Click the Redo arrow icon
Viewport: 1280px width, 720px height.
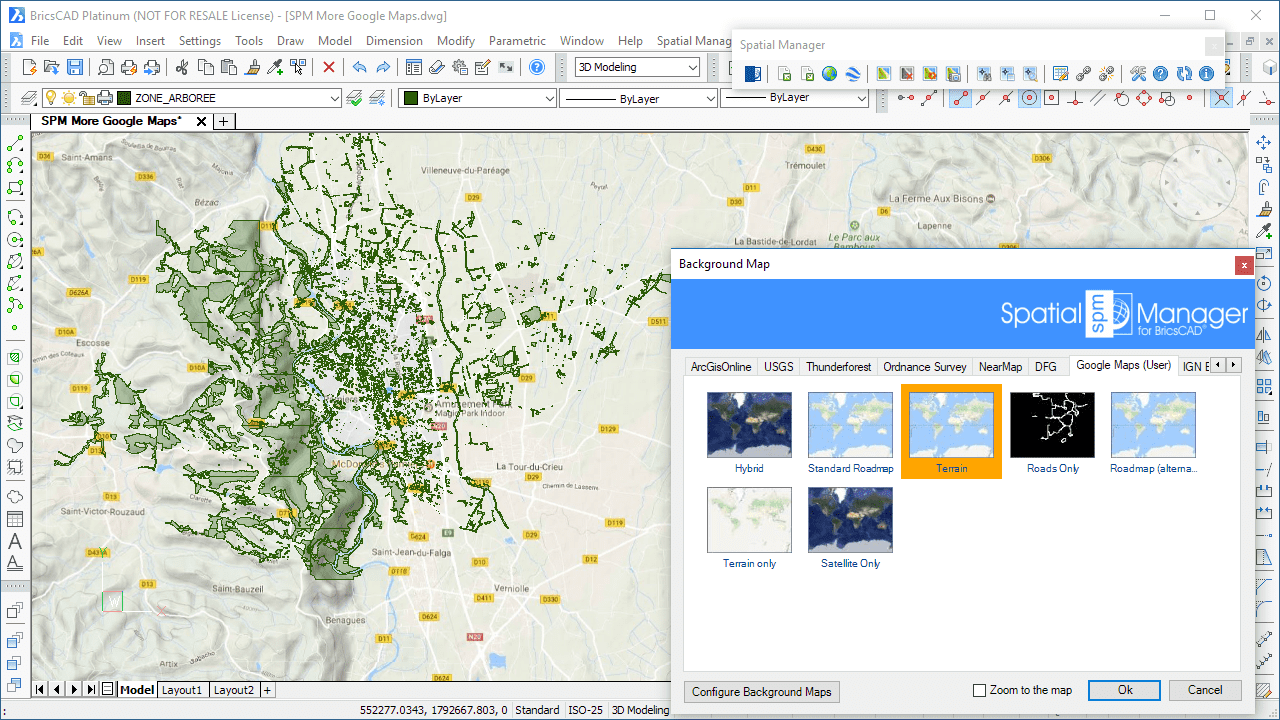click(383, 67)
